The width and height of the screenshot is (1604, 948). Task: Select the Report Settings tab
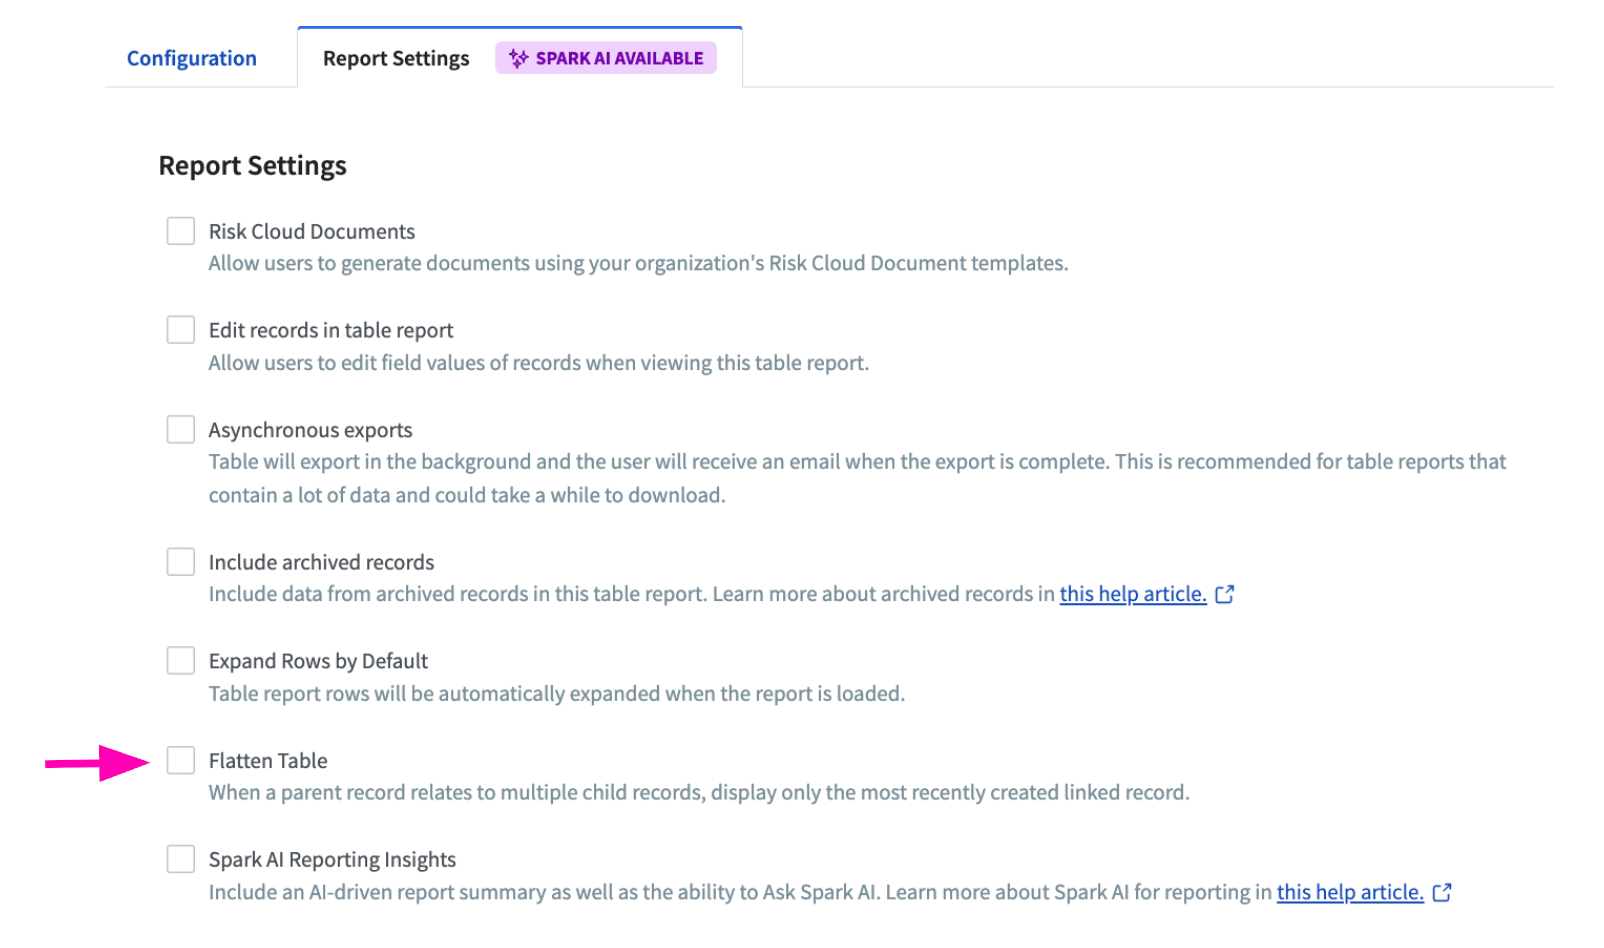click(396, 58)
